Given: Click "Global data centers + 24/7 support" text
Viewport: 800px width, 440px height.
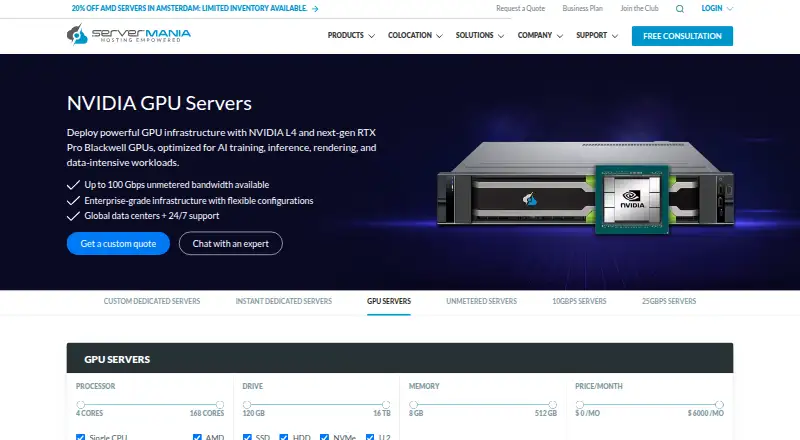Looking at the screenshot, I should [x=152, y=216].
